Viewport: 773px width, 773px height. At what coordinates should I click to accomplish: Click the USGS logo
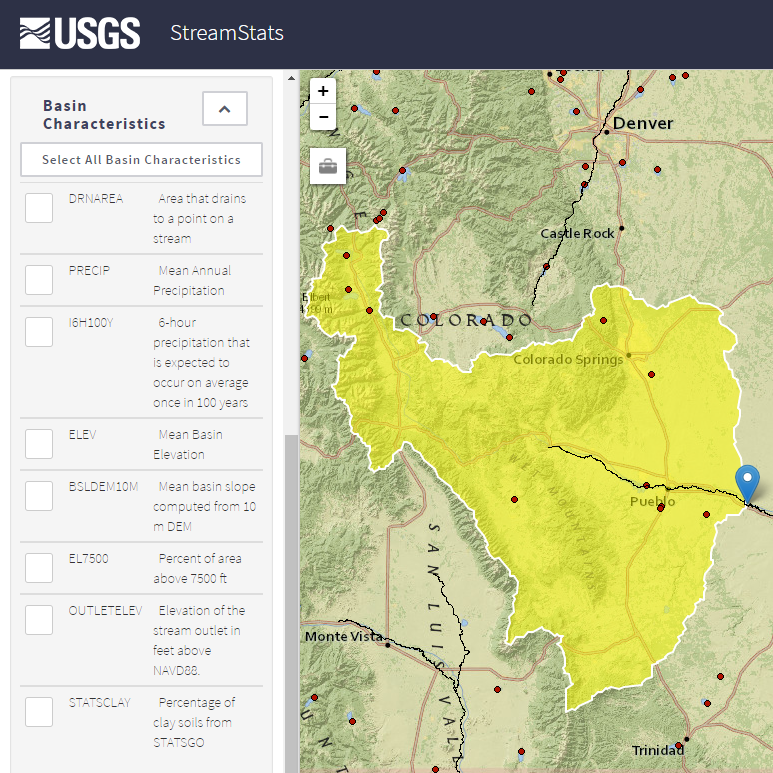coord(80,33)
